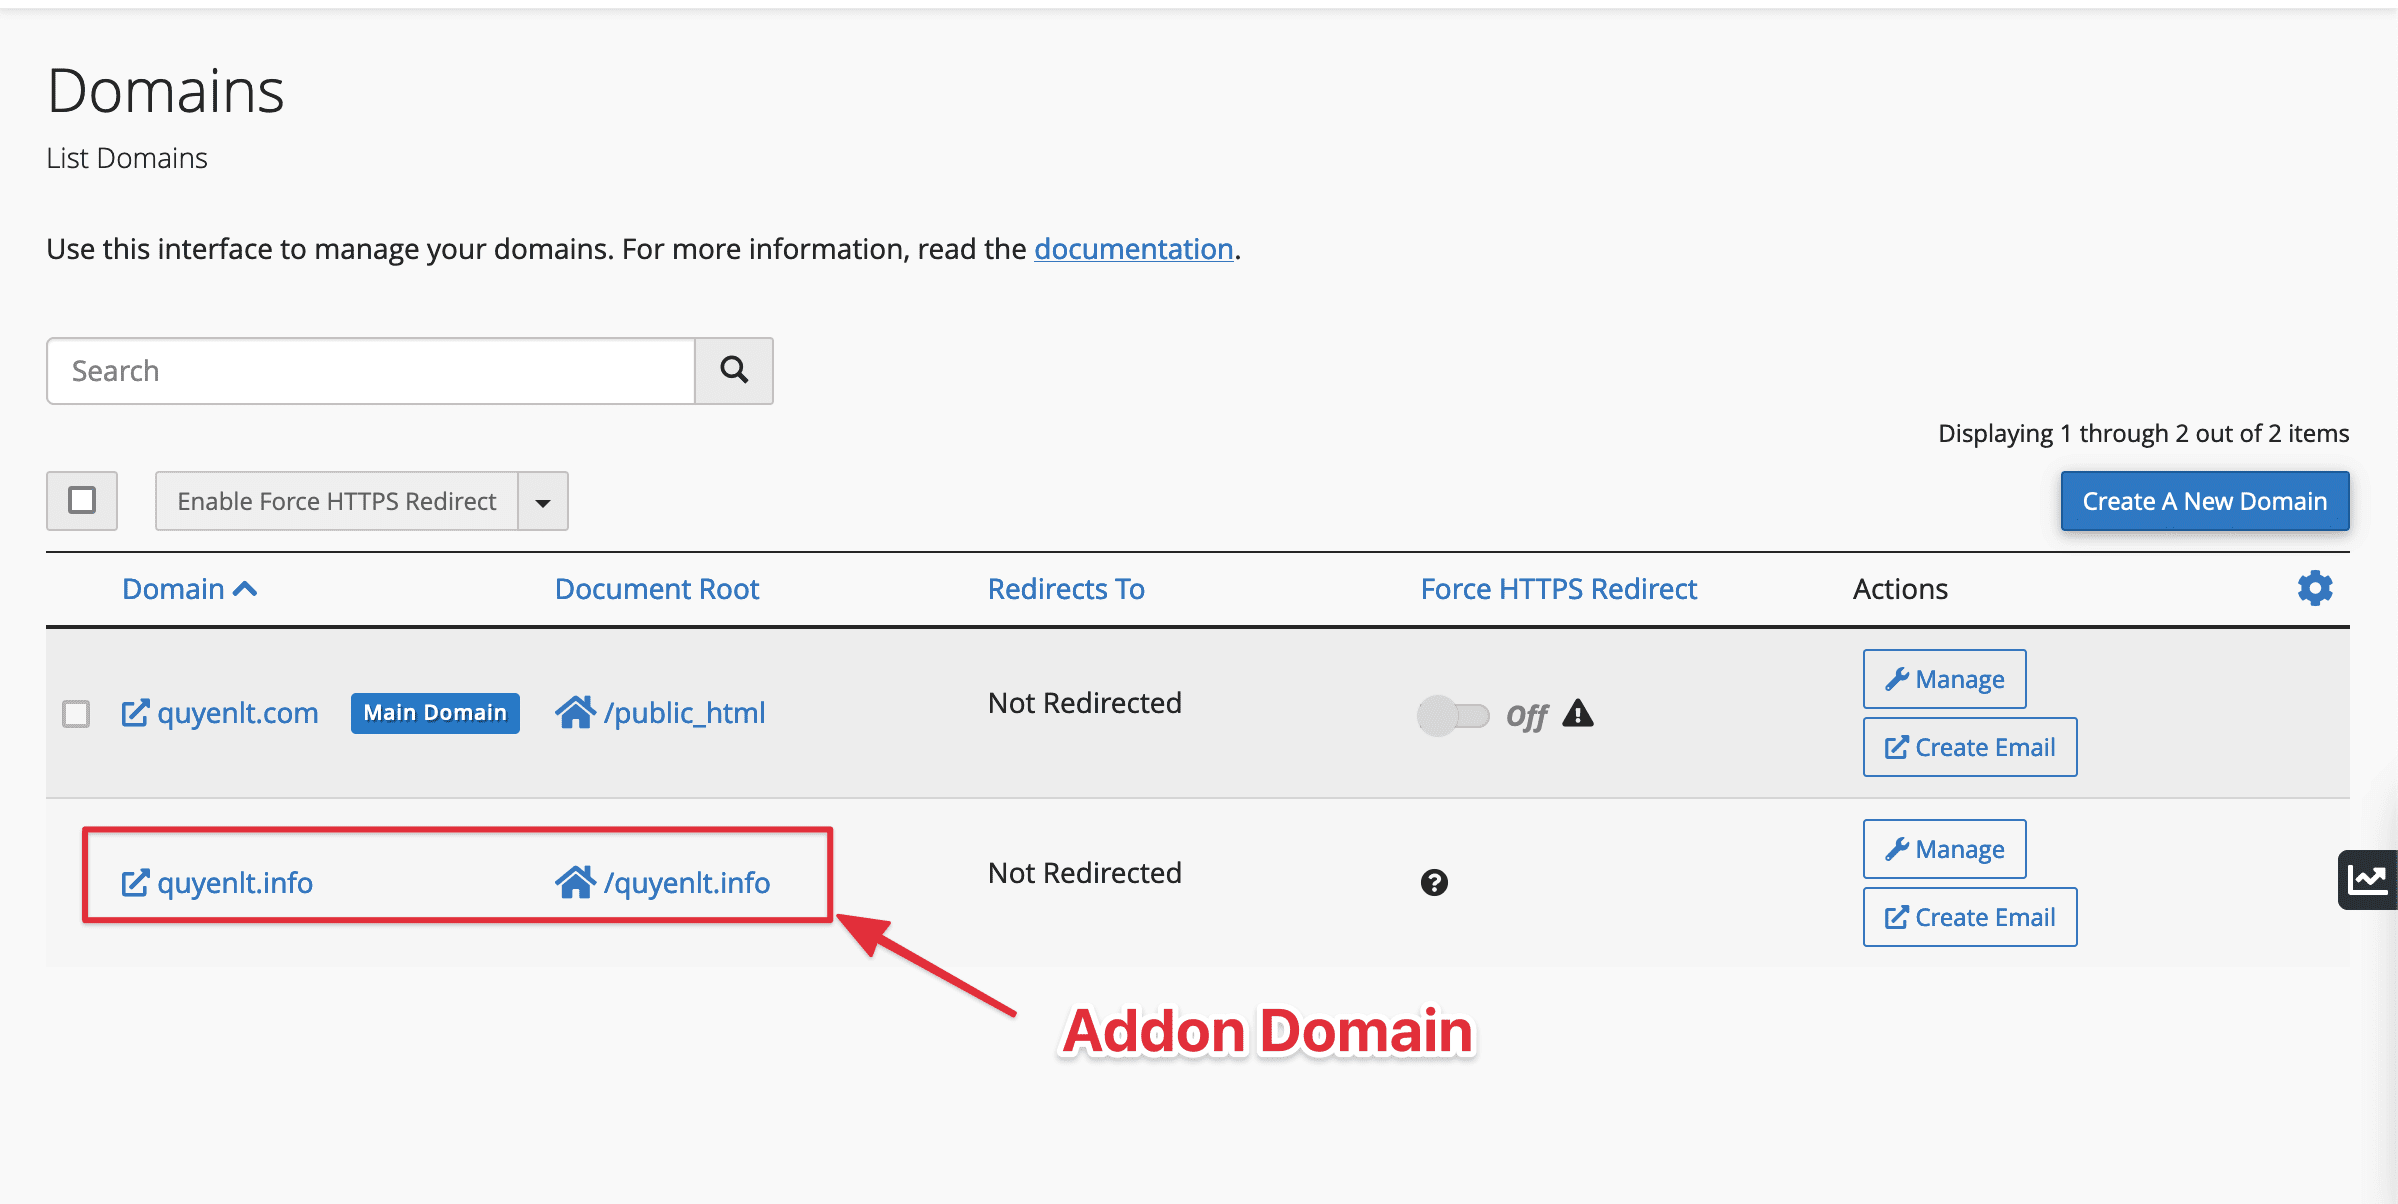
Task: Check the checkbox for quyenlt.com row
Action: click(x=75, y=713)
